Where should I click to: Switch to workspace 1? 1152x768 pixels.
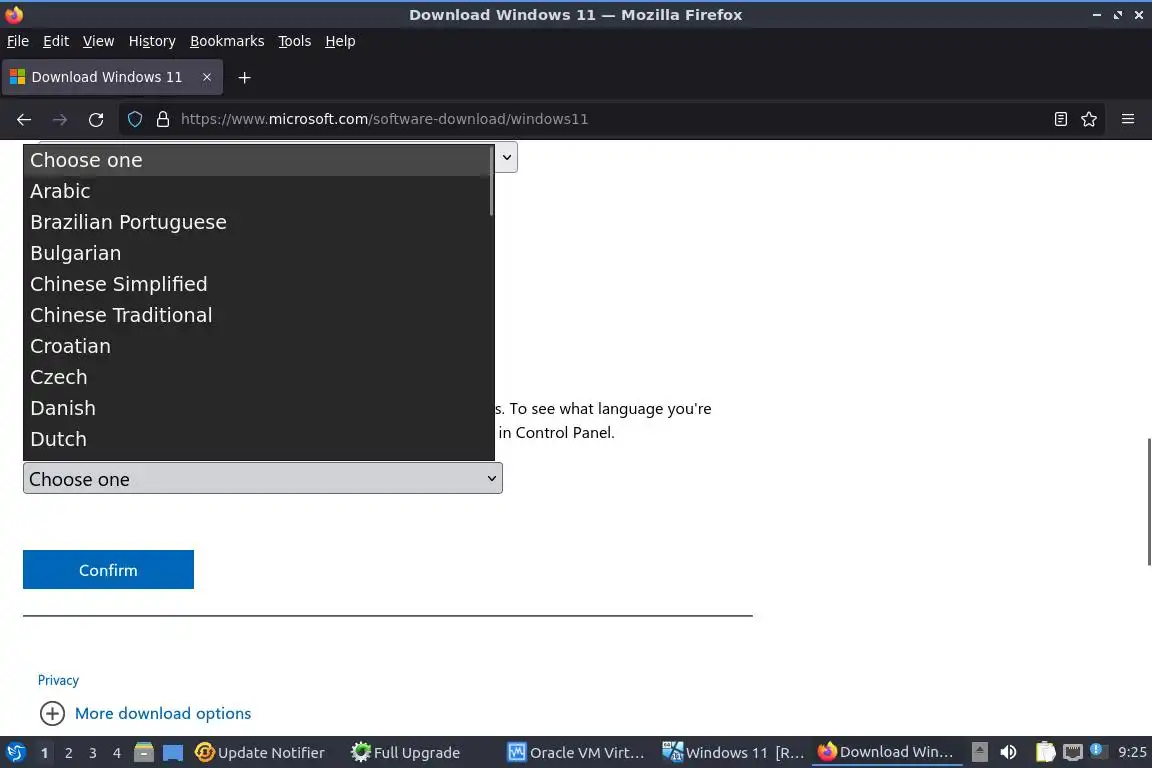tap(45, 753)
